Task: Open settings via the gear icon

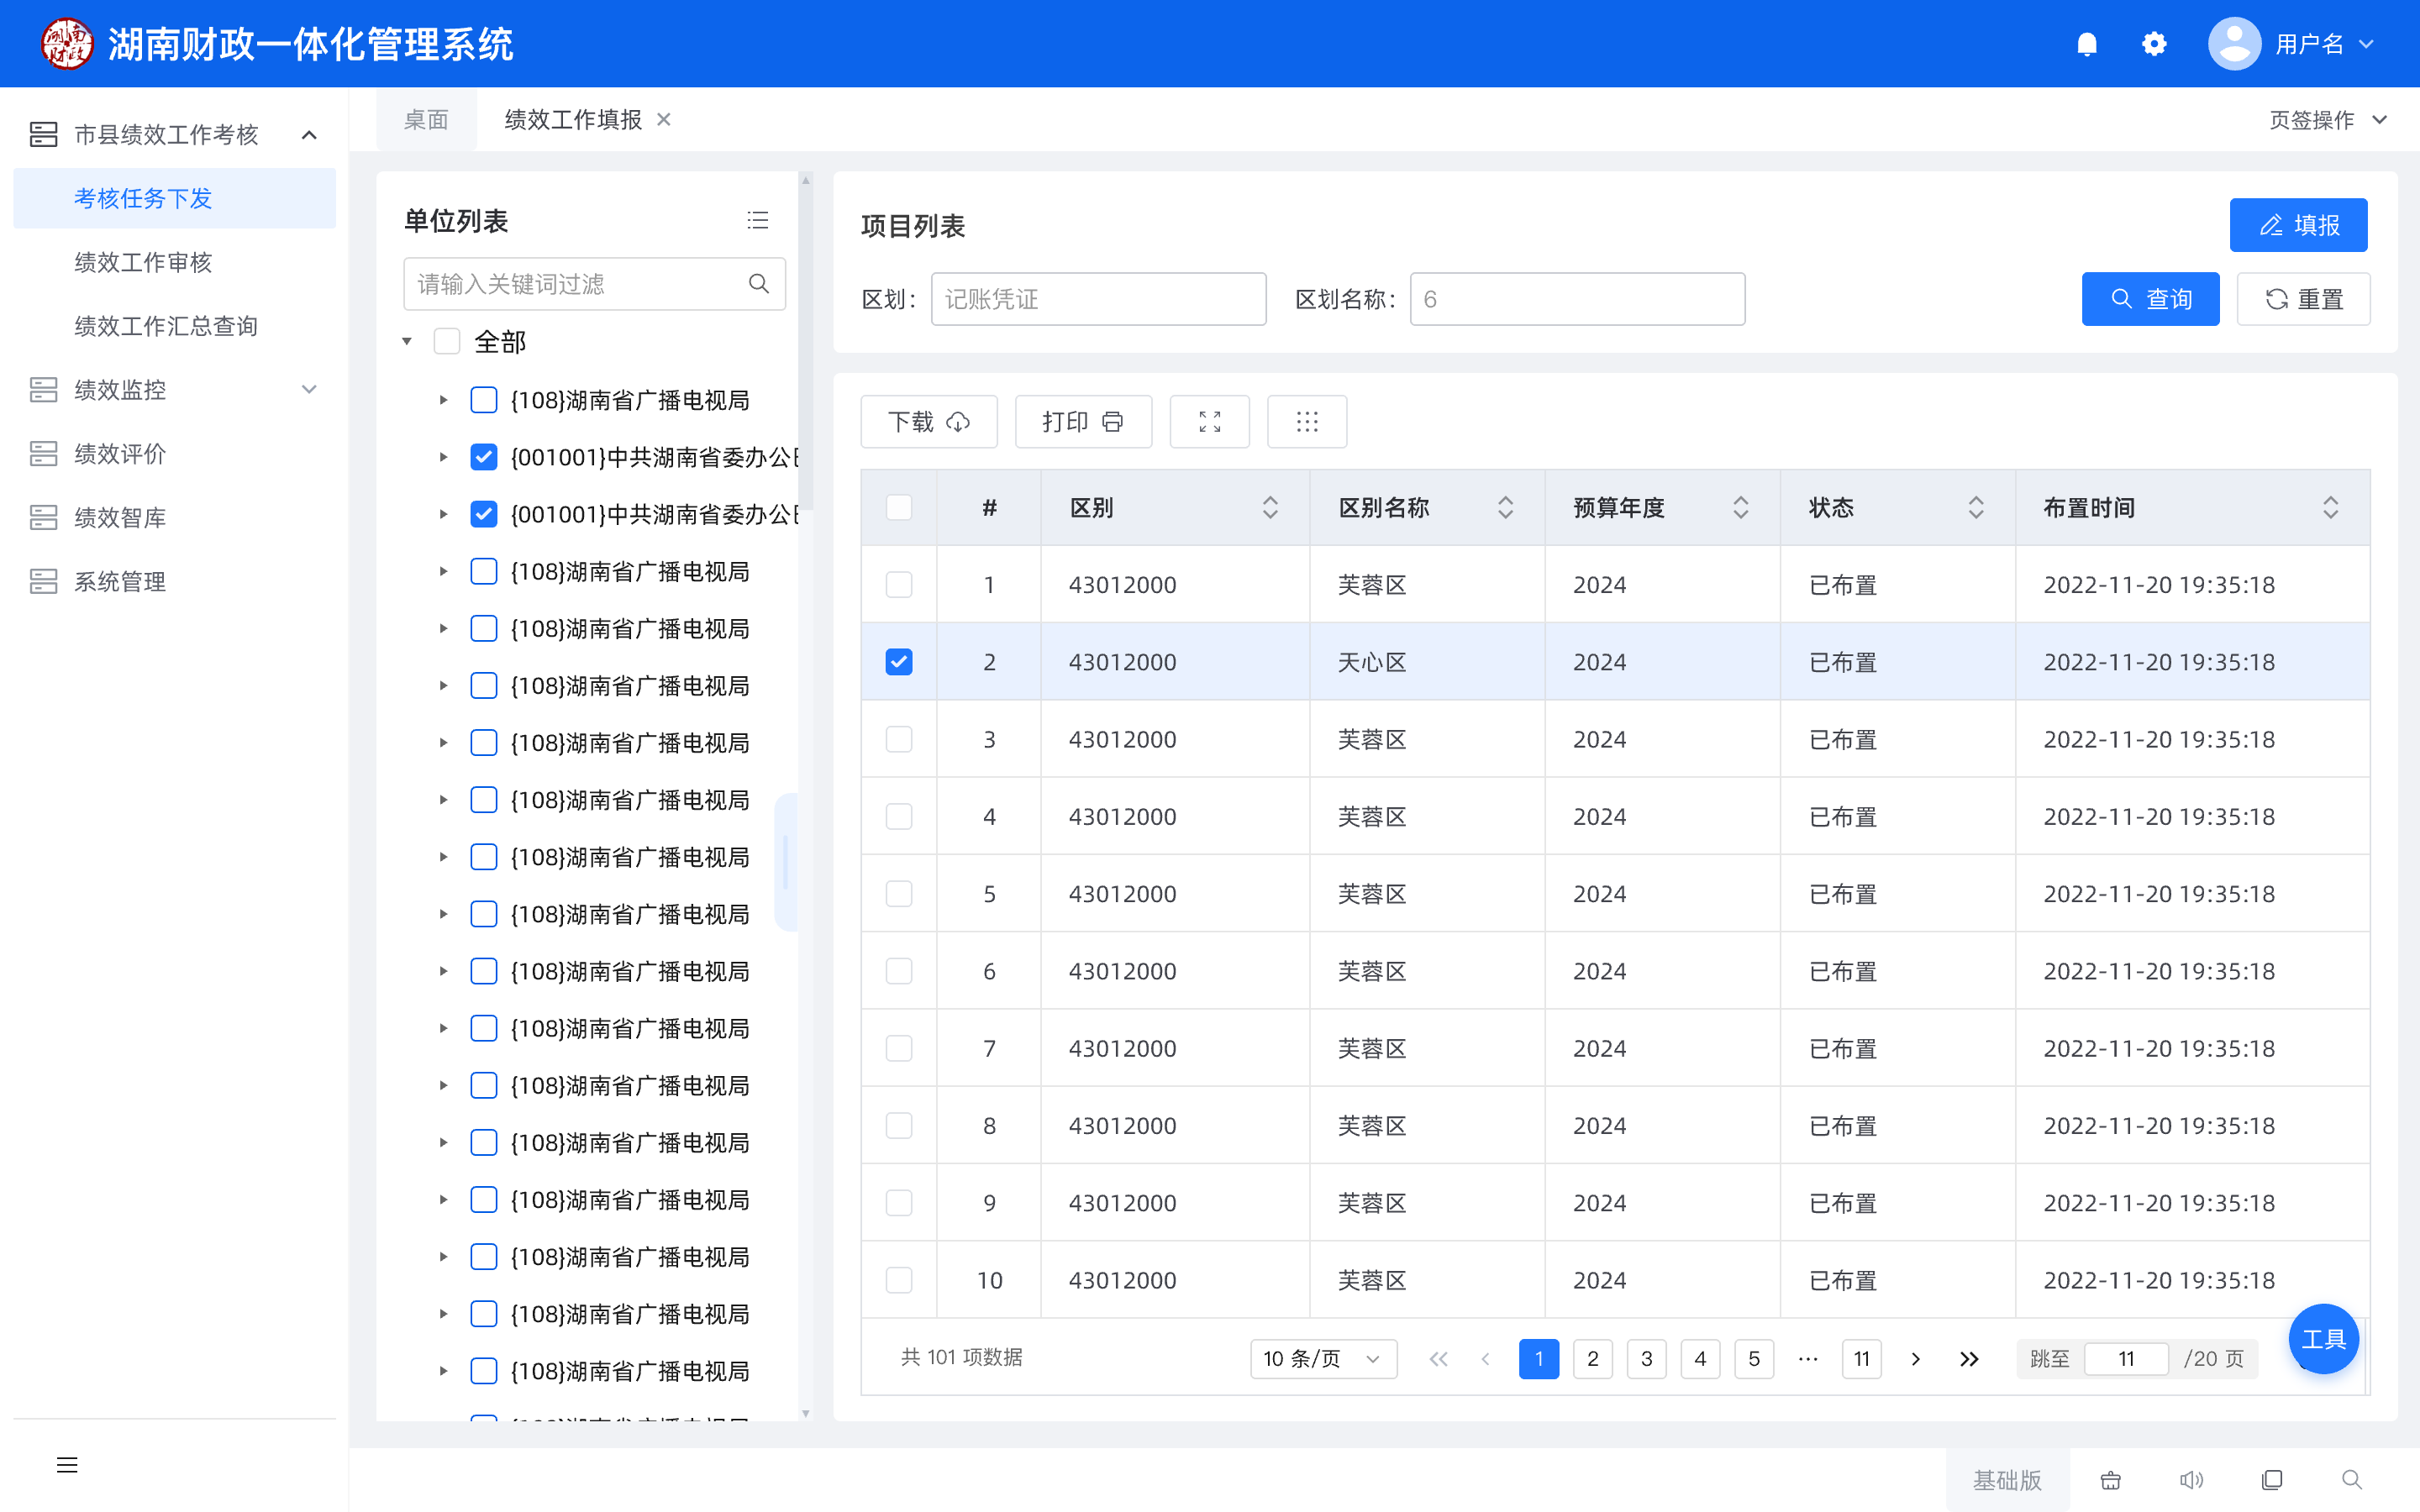Action: pyautogui.click(x=2154, y=44)
